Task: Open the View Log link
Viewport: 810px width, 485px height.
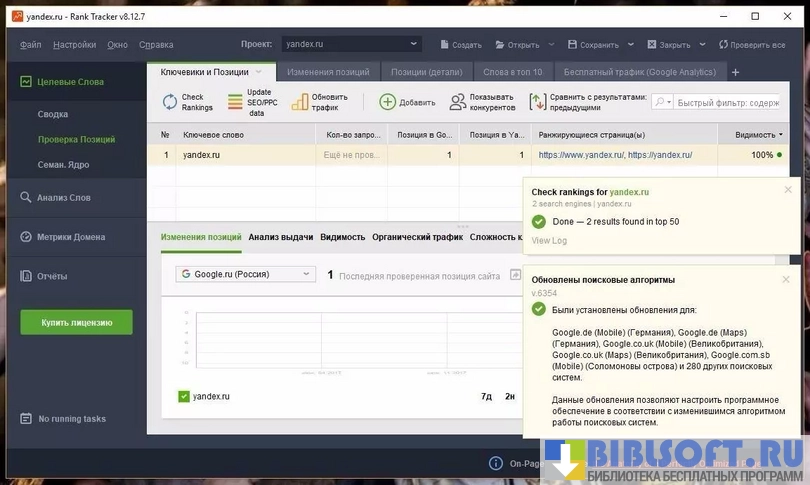Action: [549, 240]
